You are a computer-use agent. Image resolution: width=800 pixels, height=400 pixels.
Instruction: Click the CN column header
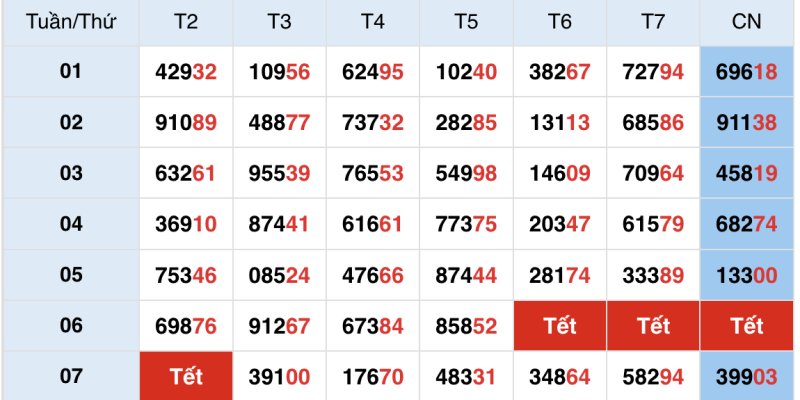click(x=747, y=22)
